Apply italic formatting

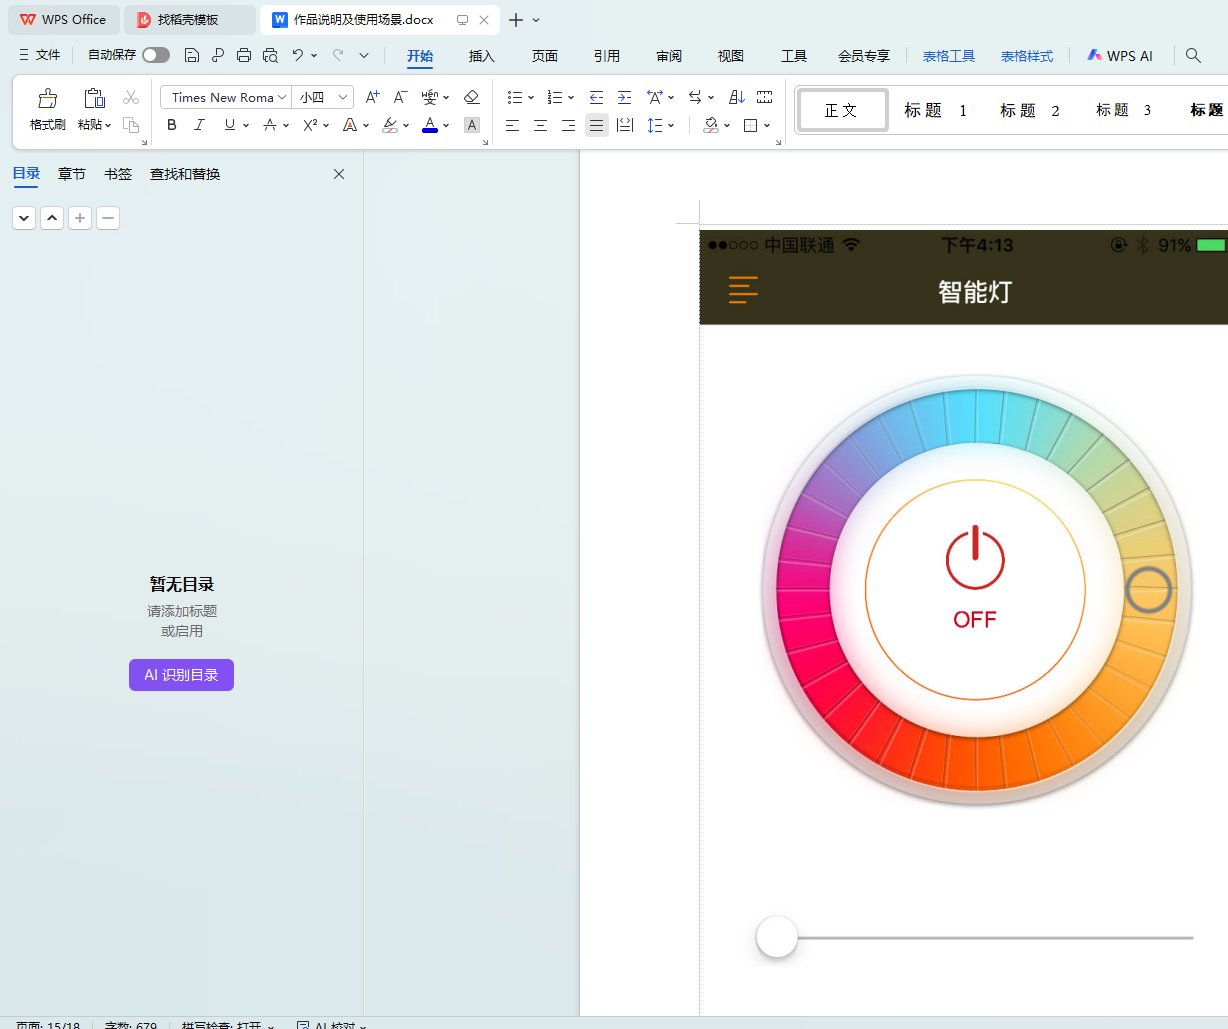[x=199, y=125]
